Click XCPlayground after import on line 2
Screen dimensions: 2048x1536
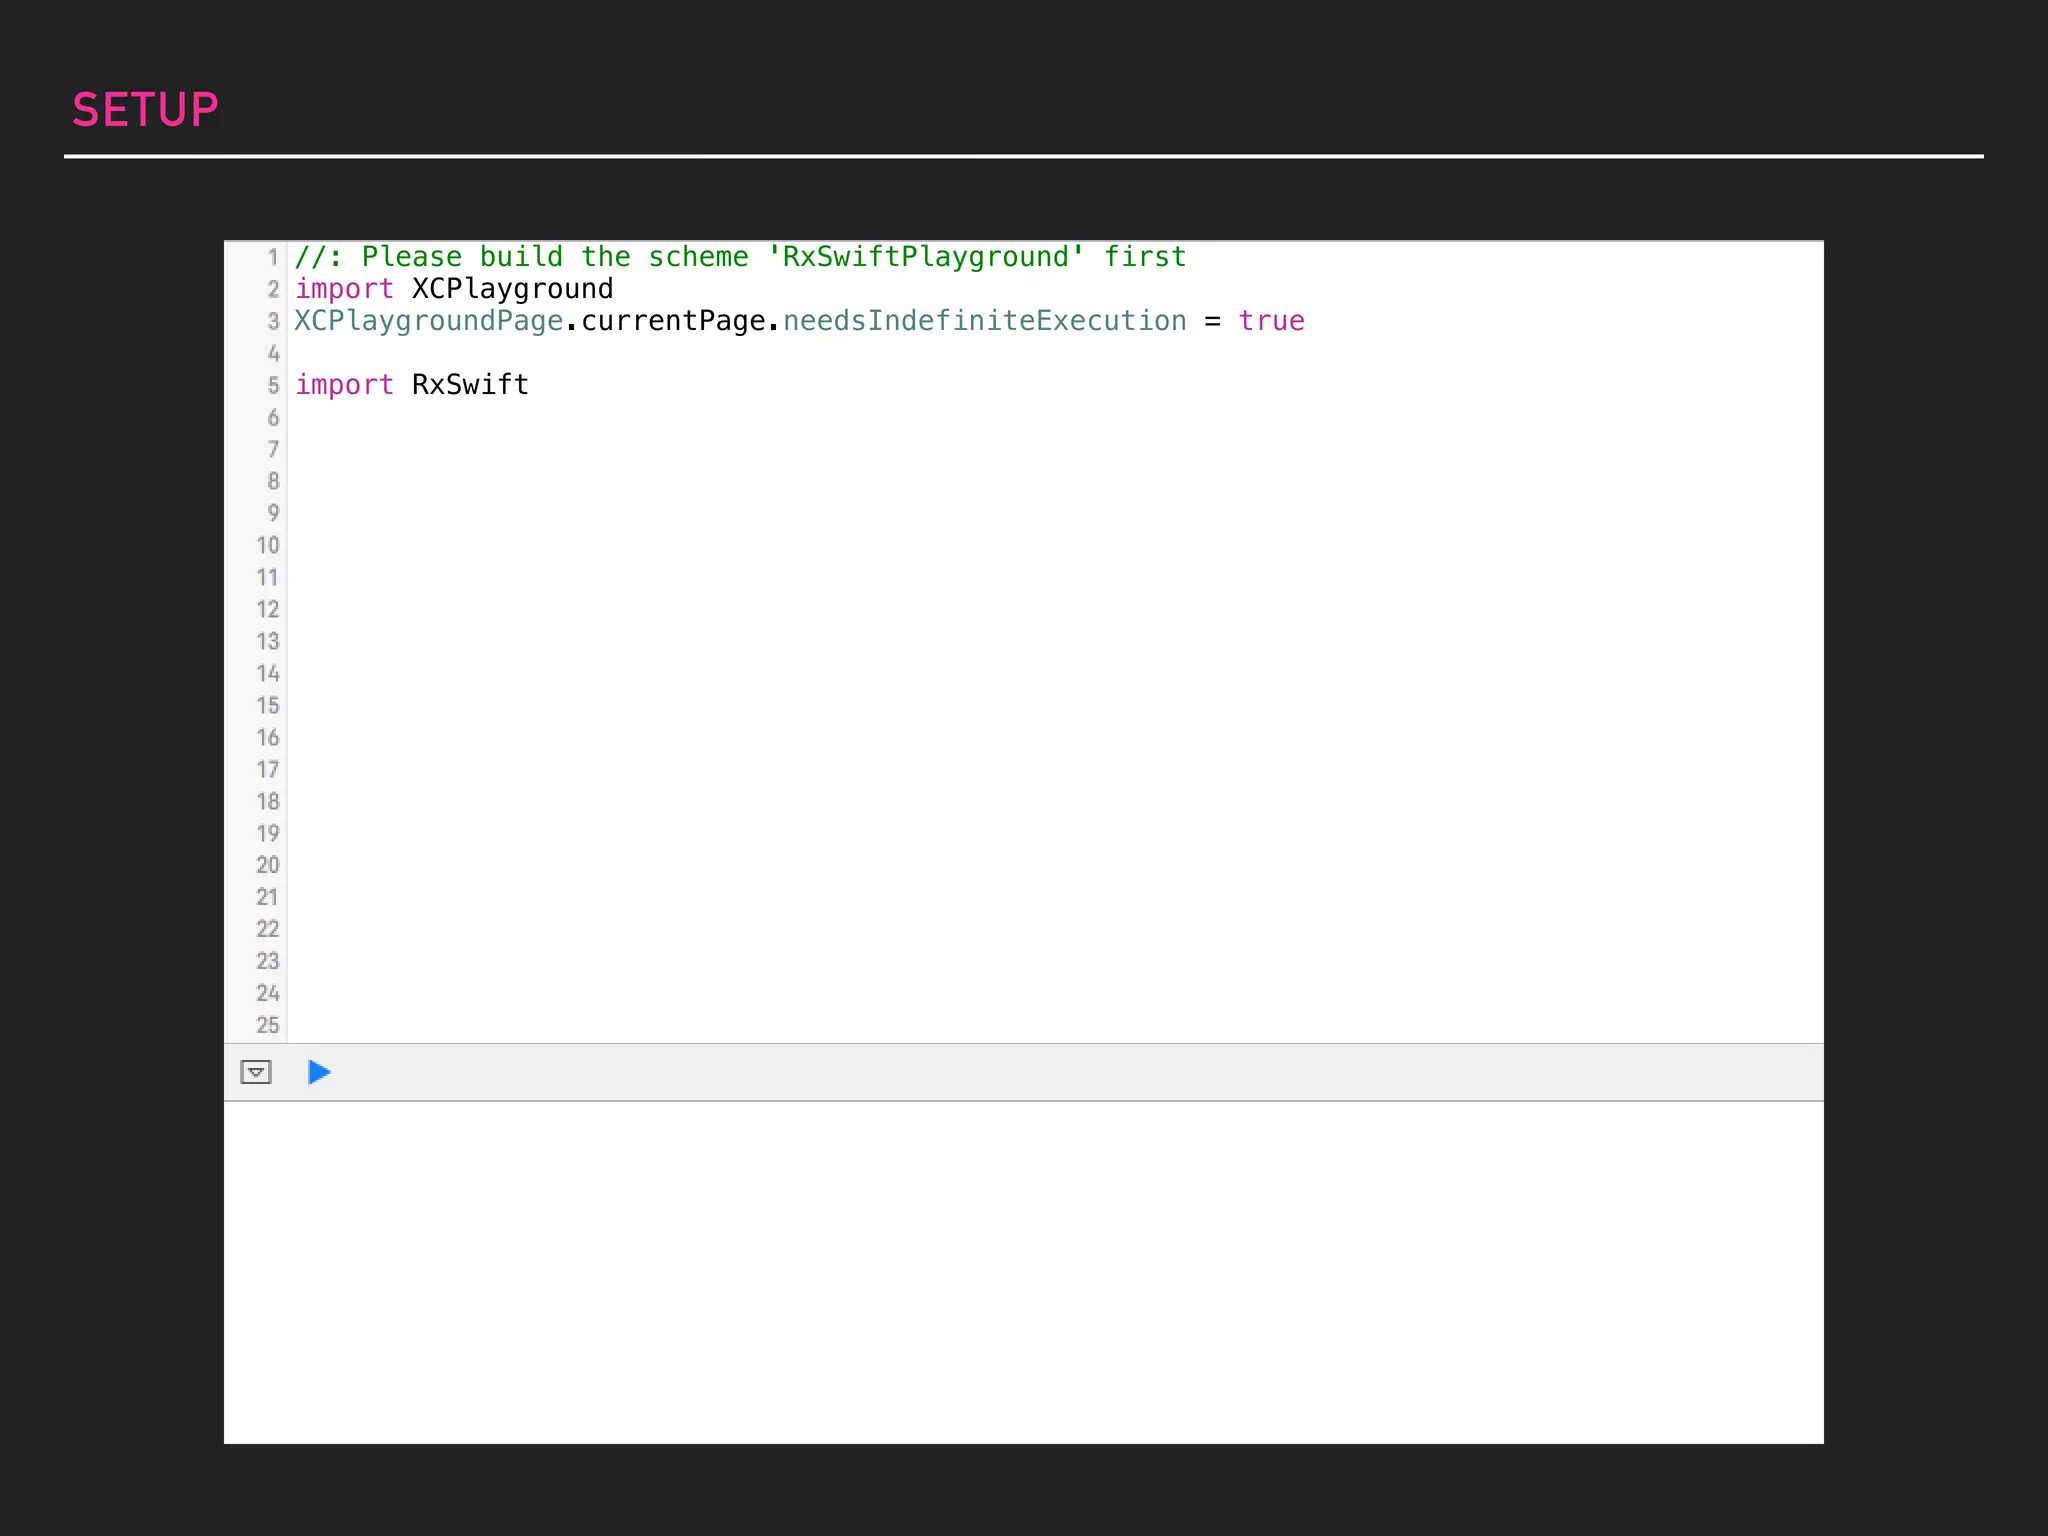[x=512, y=289]
